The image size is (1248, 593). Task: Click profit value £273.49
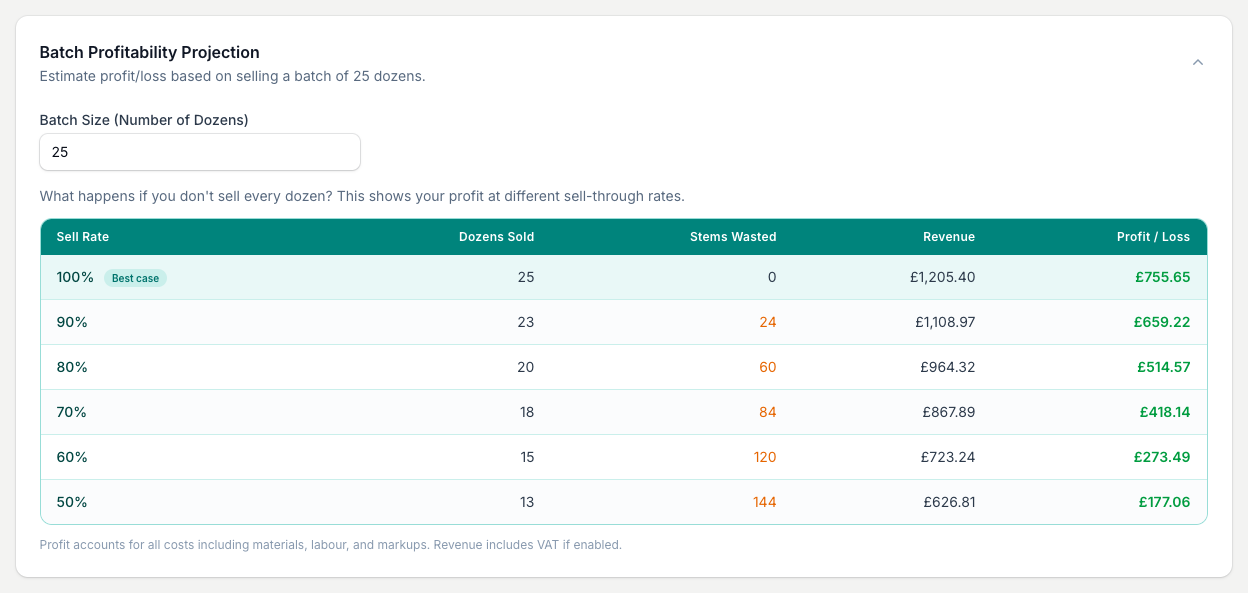1162,457
